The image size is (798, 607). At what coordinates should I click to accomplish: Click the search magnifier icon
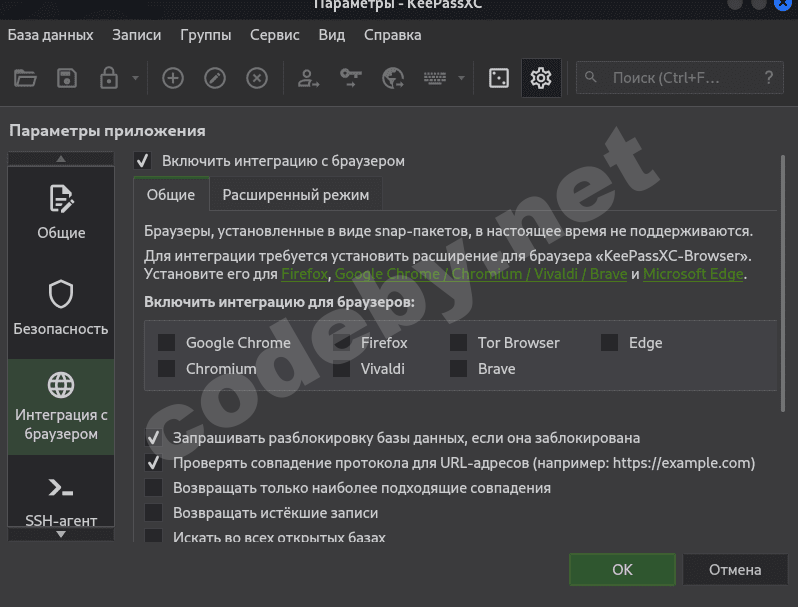[x=590, y=77]
